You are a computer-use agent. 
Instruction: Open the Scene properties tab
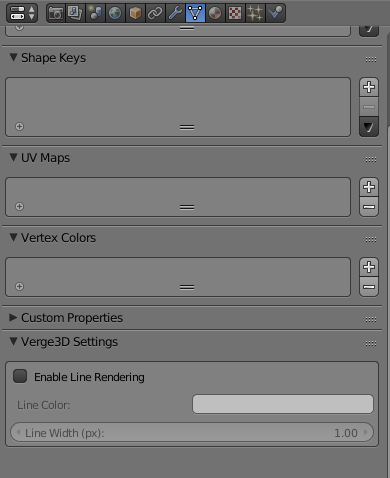coord(95,13)
